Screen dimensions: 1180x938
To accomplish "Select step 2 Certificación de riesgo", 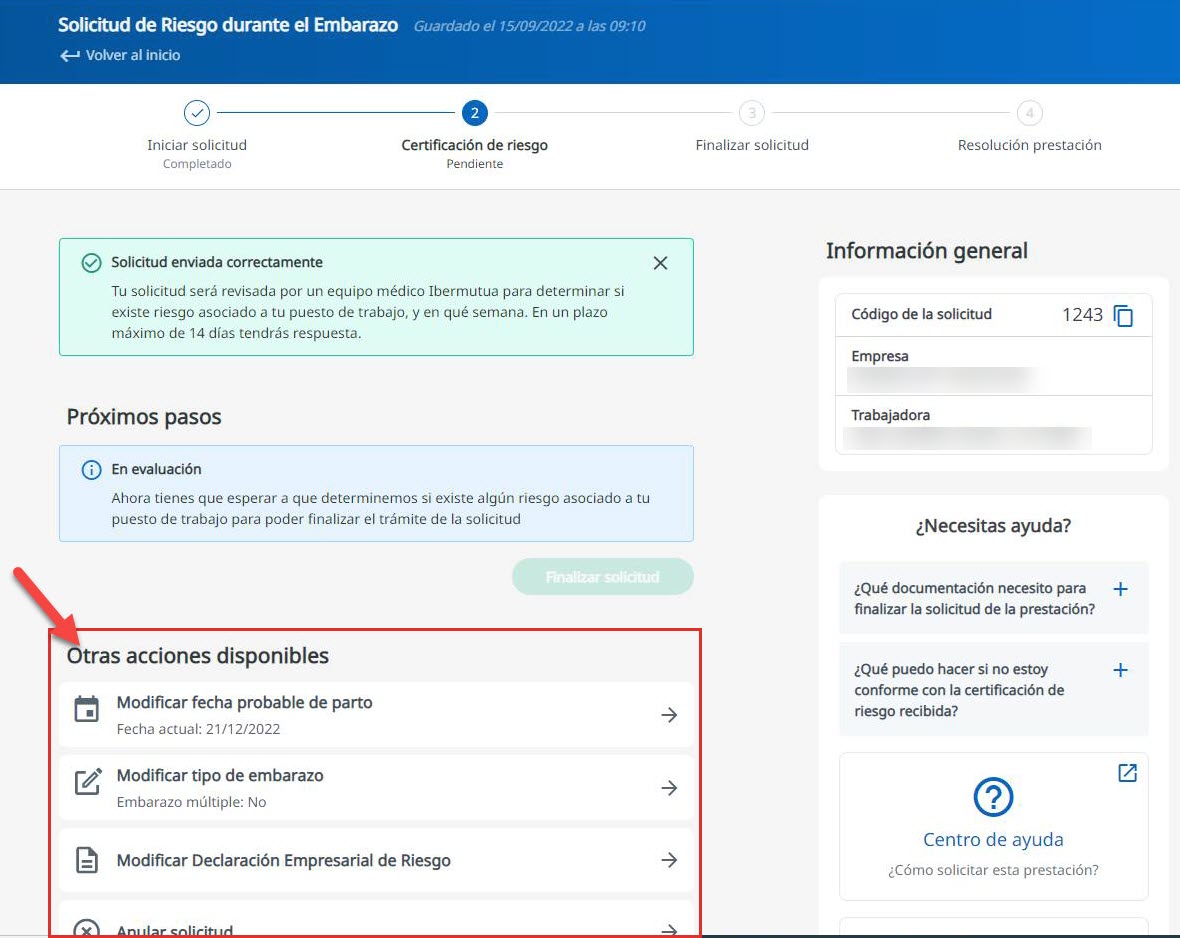I will 474,113.
